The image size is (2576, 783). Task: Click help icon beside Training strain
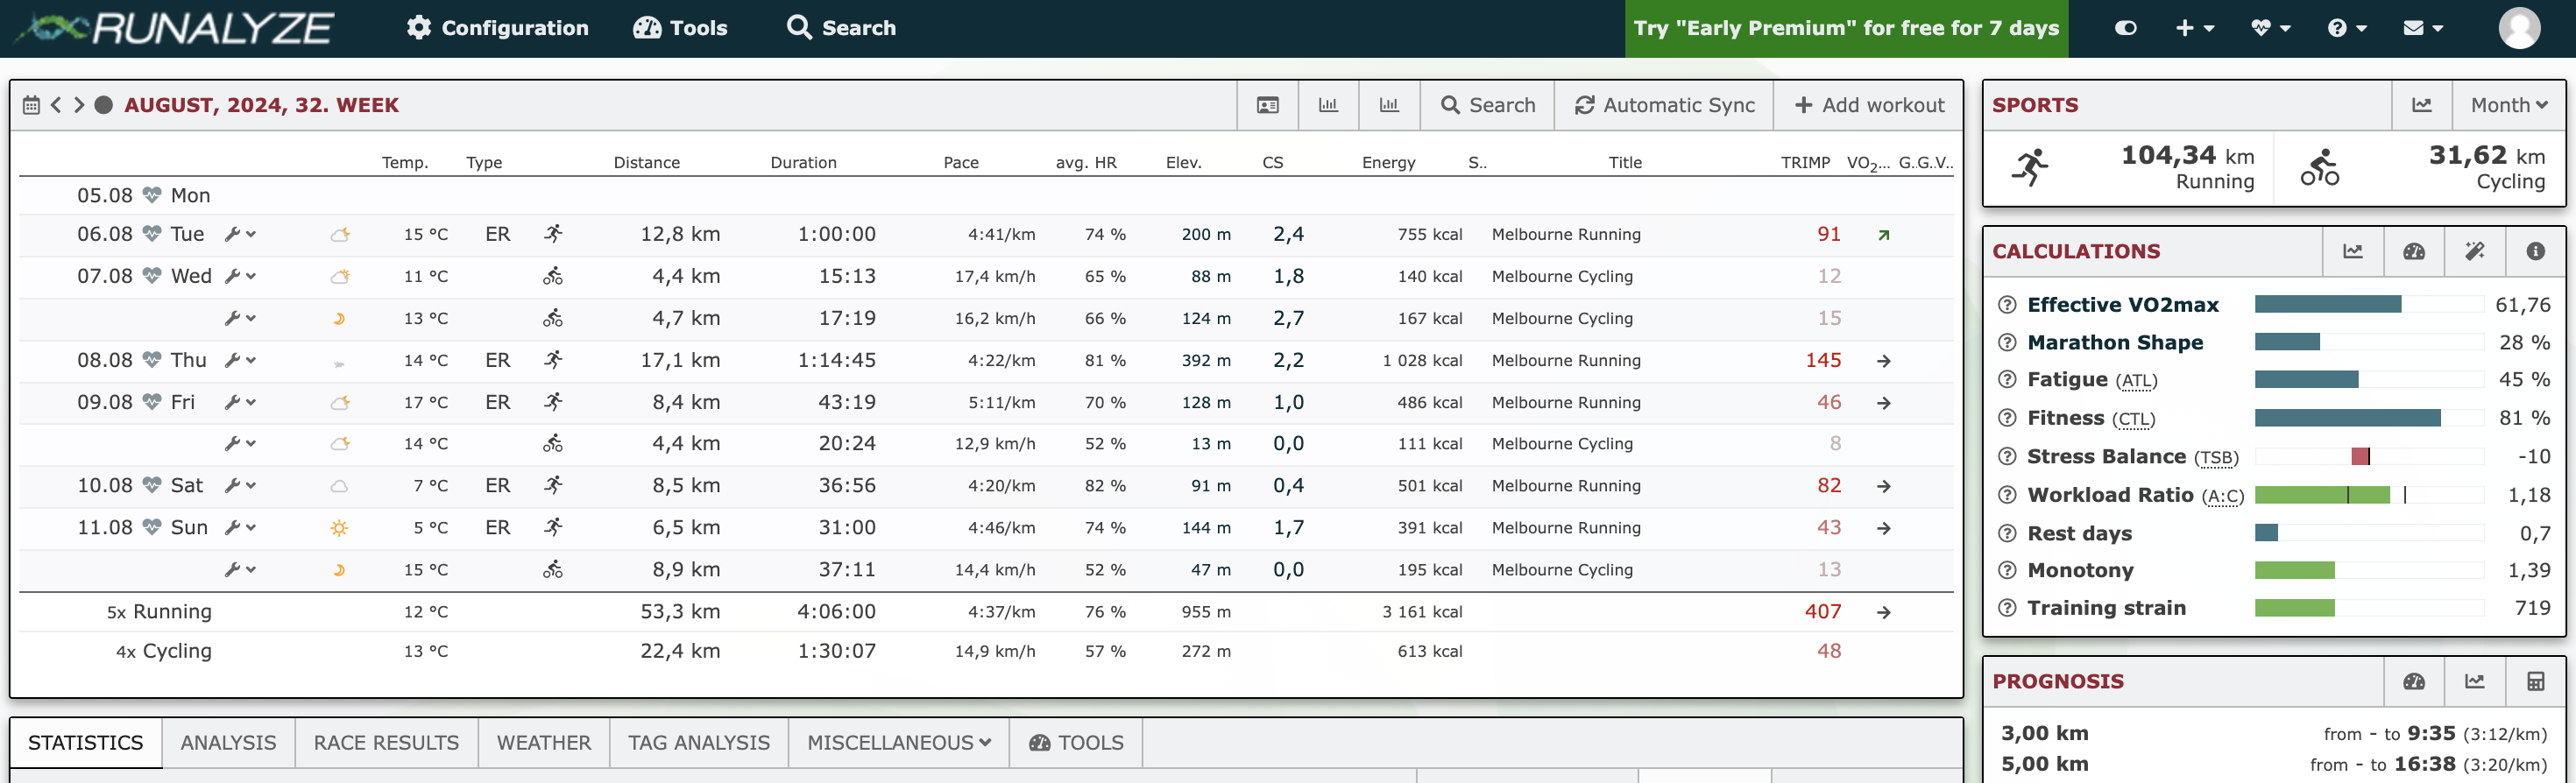[x=2006, y=608]
